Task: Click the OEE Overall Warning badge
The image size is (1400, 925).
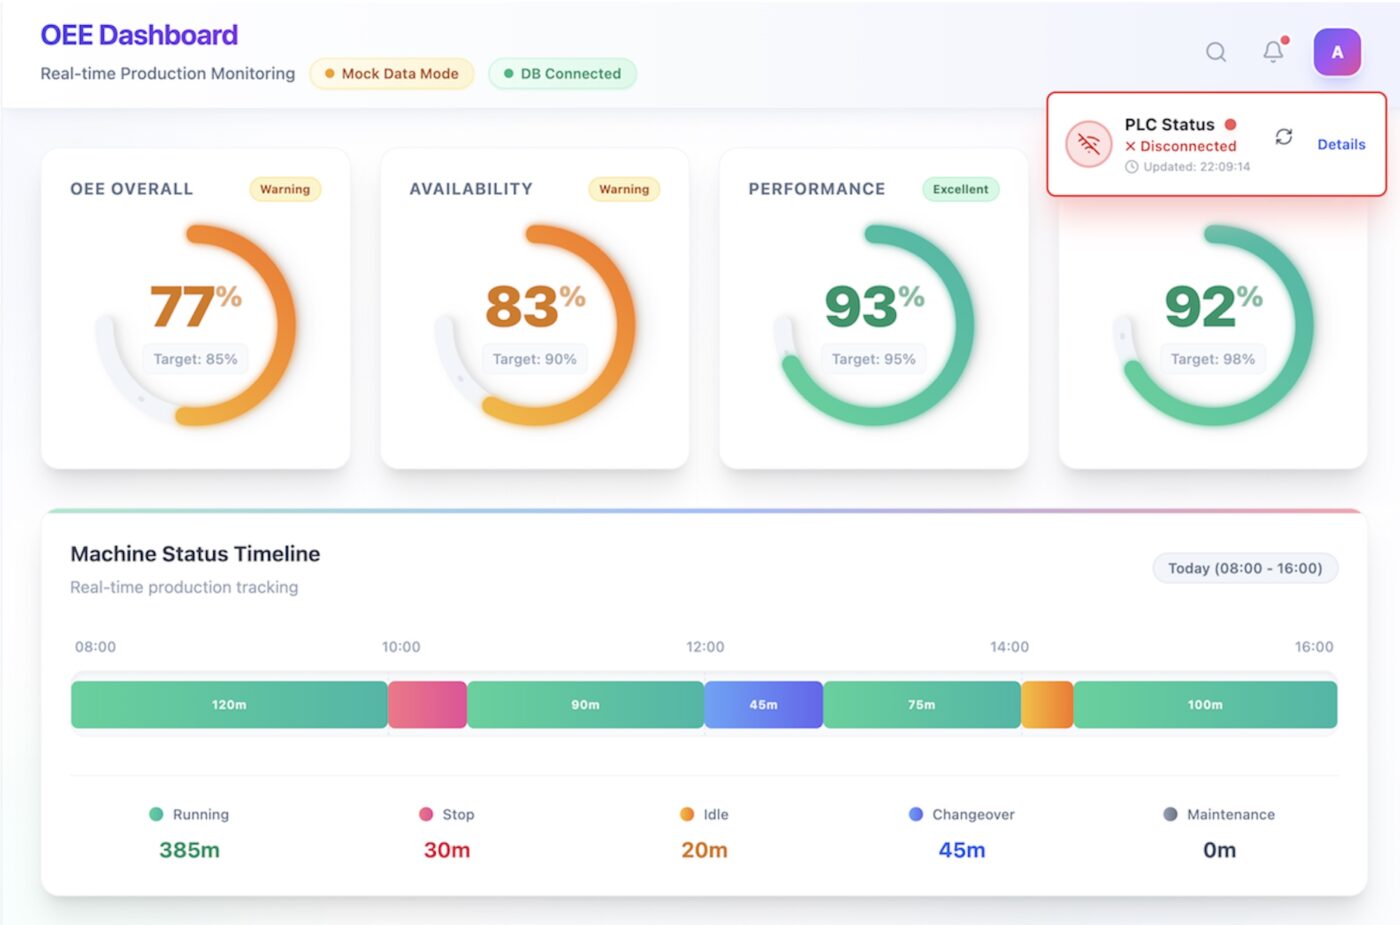Action: click(285, 189)
